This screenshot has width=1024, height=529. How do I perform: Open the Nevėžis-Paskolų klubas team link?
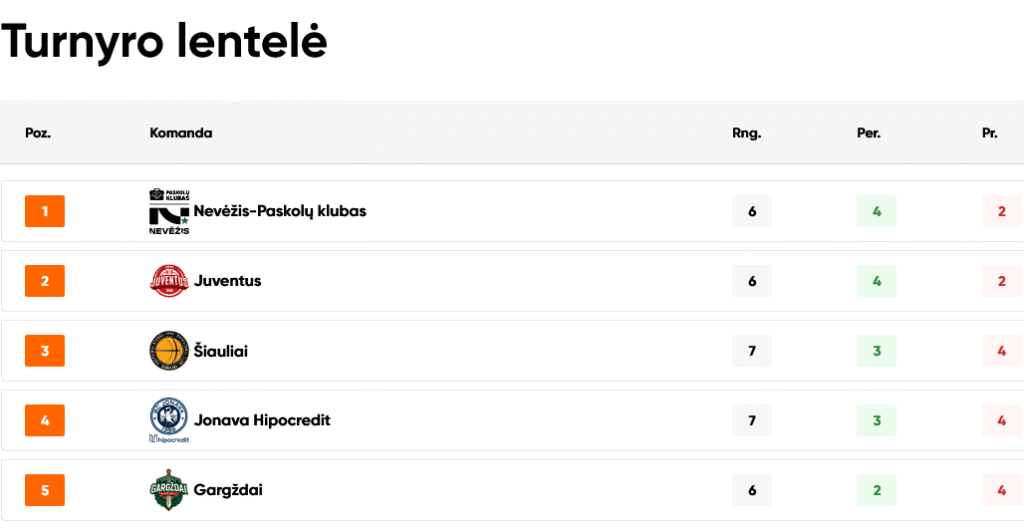[x=280, y=211]
